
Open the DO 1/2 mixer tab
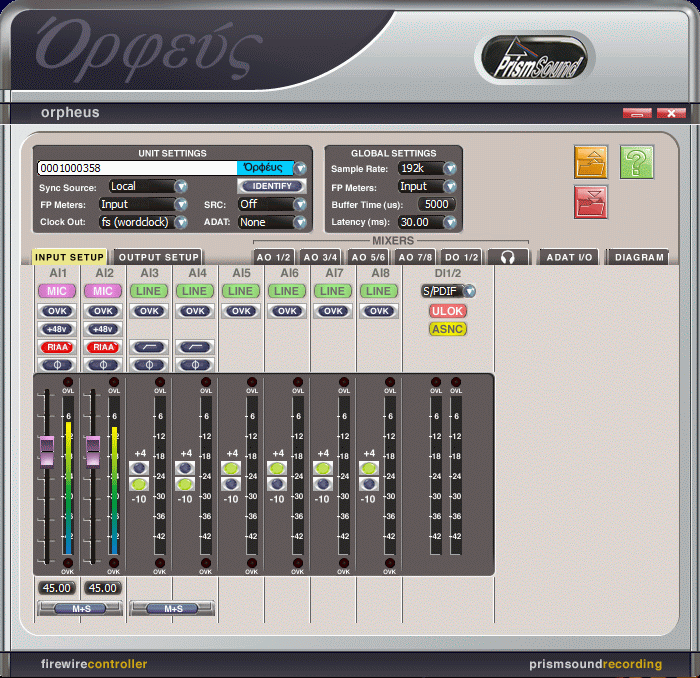point(462,257)
